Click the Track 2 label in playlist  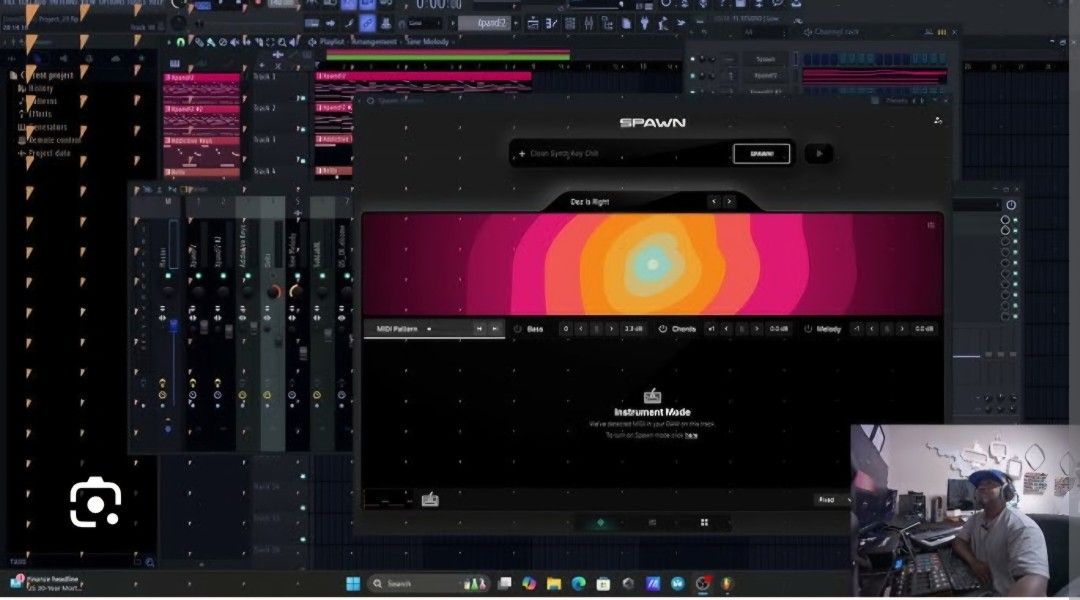(x=264, y=108)
